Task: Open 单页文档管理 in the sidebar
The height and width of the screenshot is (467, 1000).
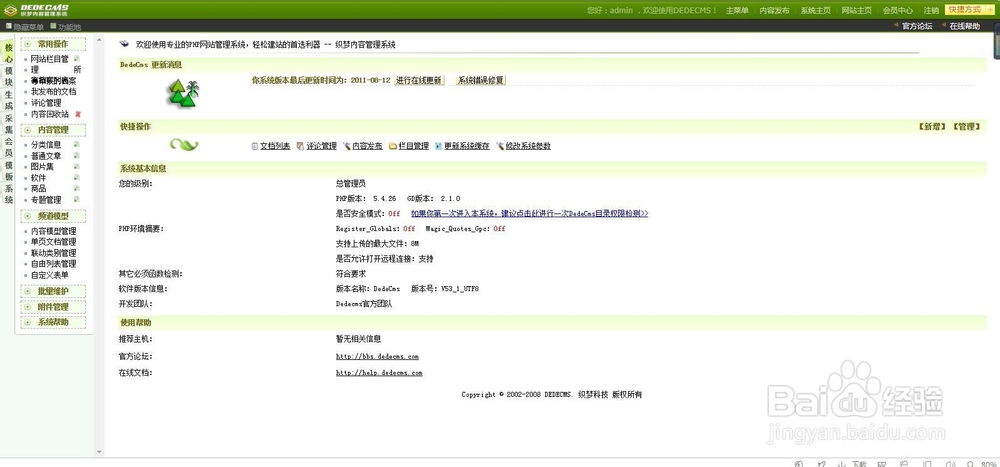Action: pos(54,242)
